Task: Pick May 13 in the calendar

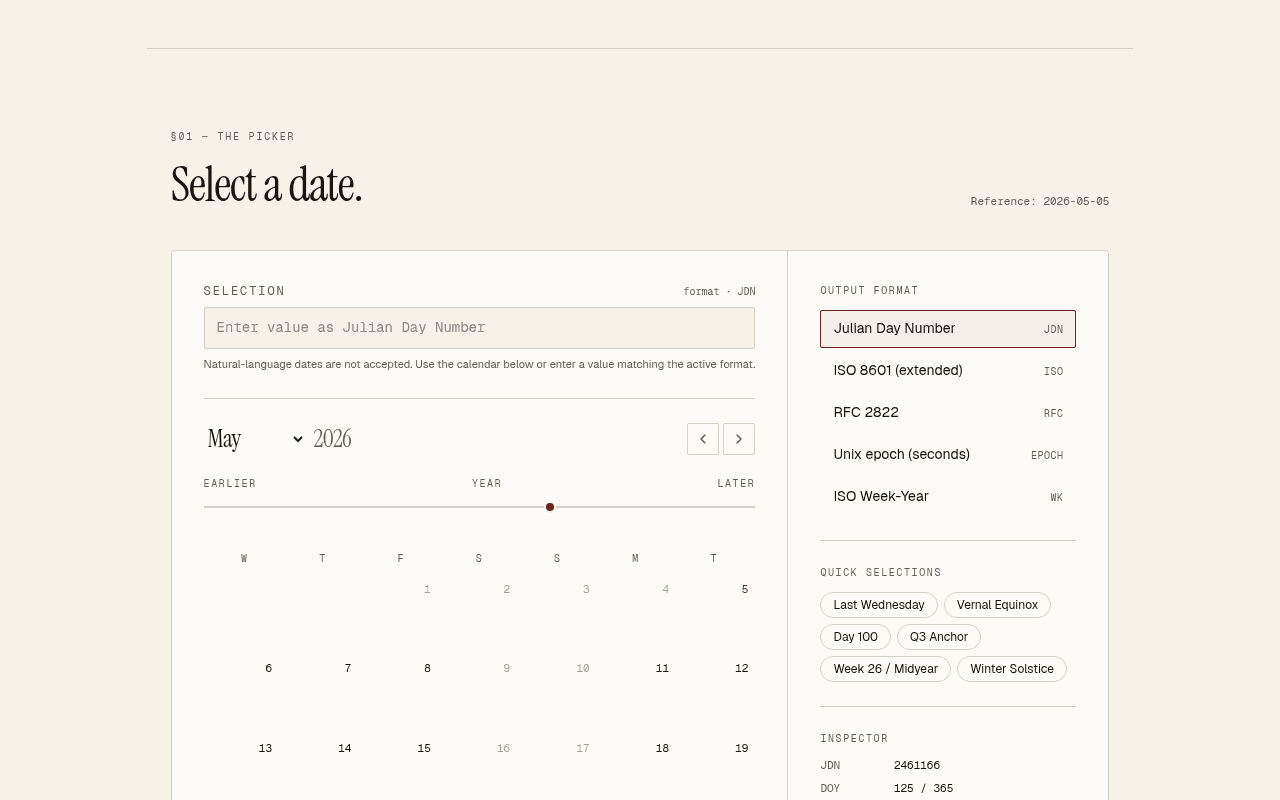Action: 243,767
